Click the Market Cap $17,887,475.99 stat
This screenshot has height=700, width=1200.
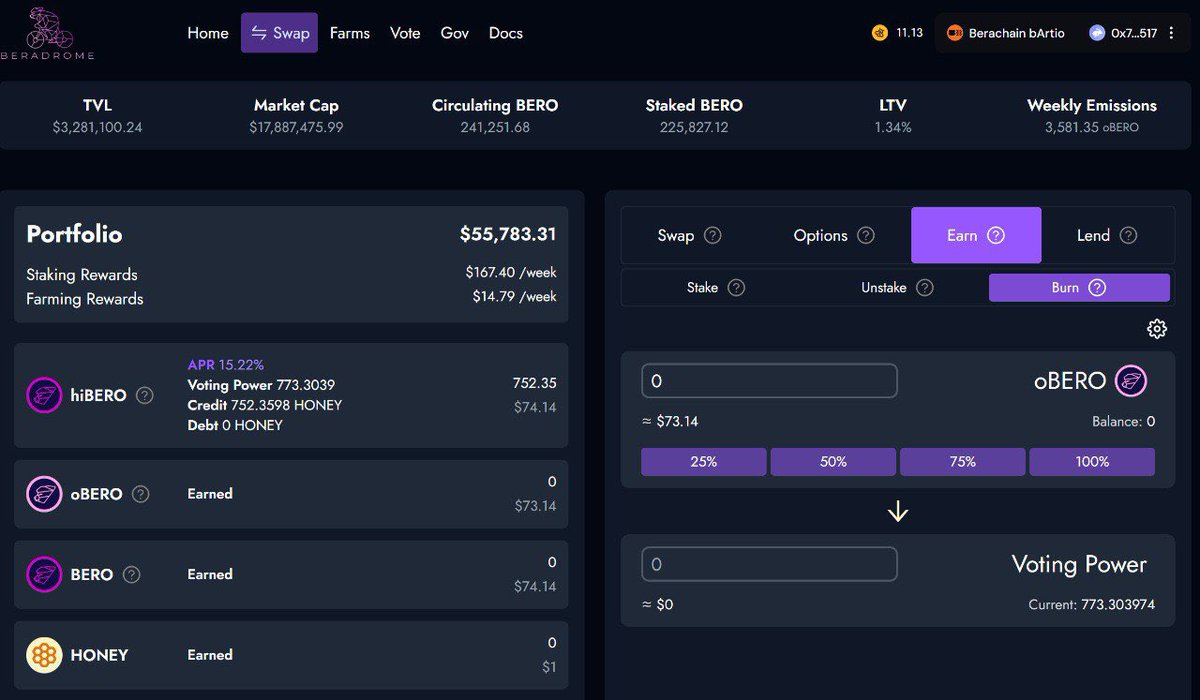[x=296, y=116]
